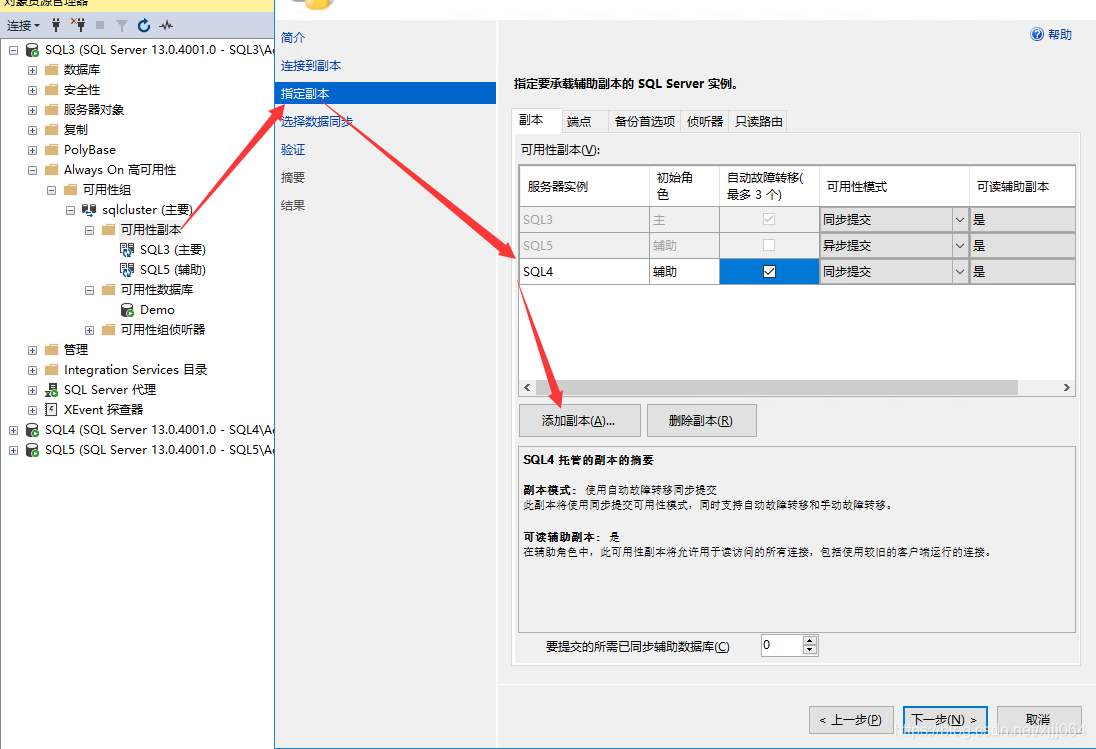Click the 删除副本(R) button
The height and width of the screenshot is (749, 1096).
[x=701, y=421]
